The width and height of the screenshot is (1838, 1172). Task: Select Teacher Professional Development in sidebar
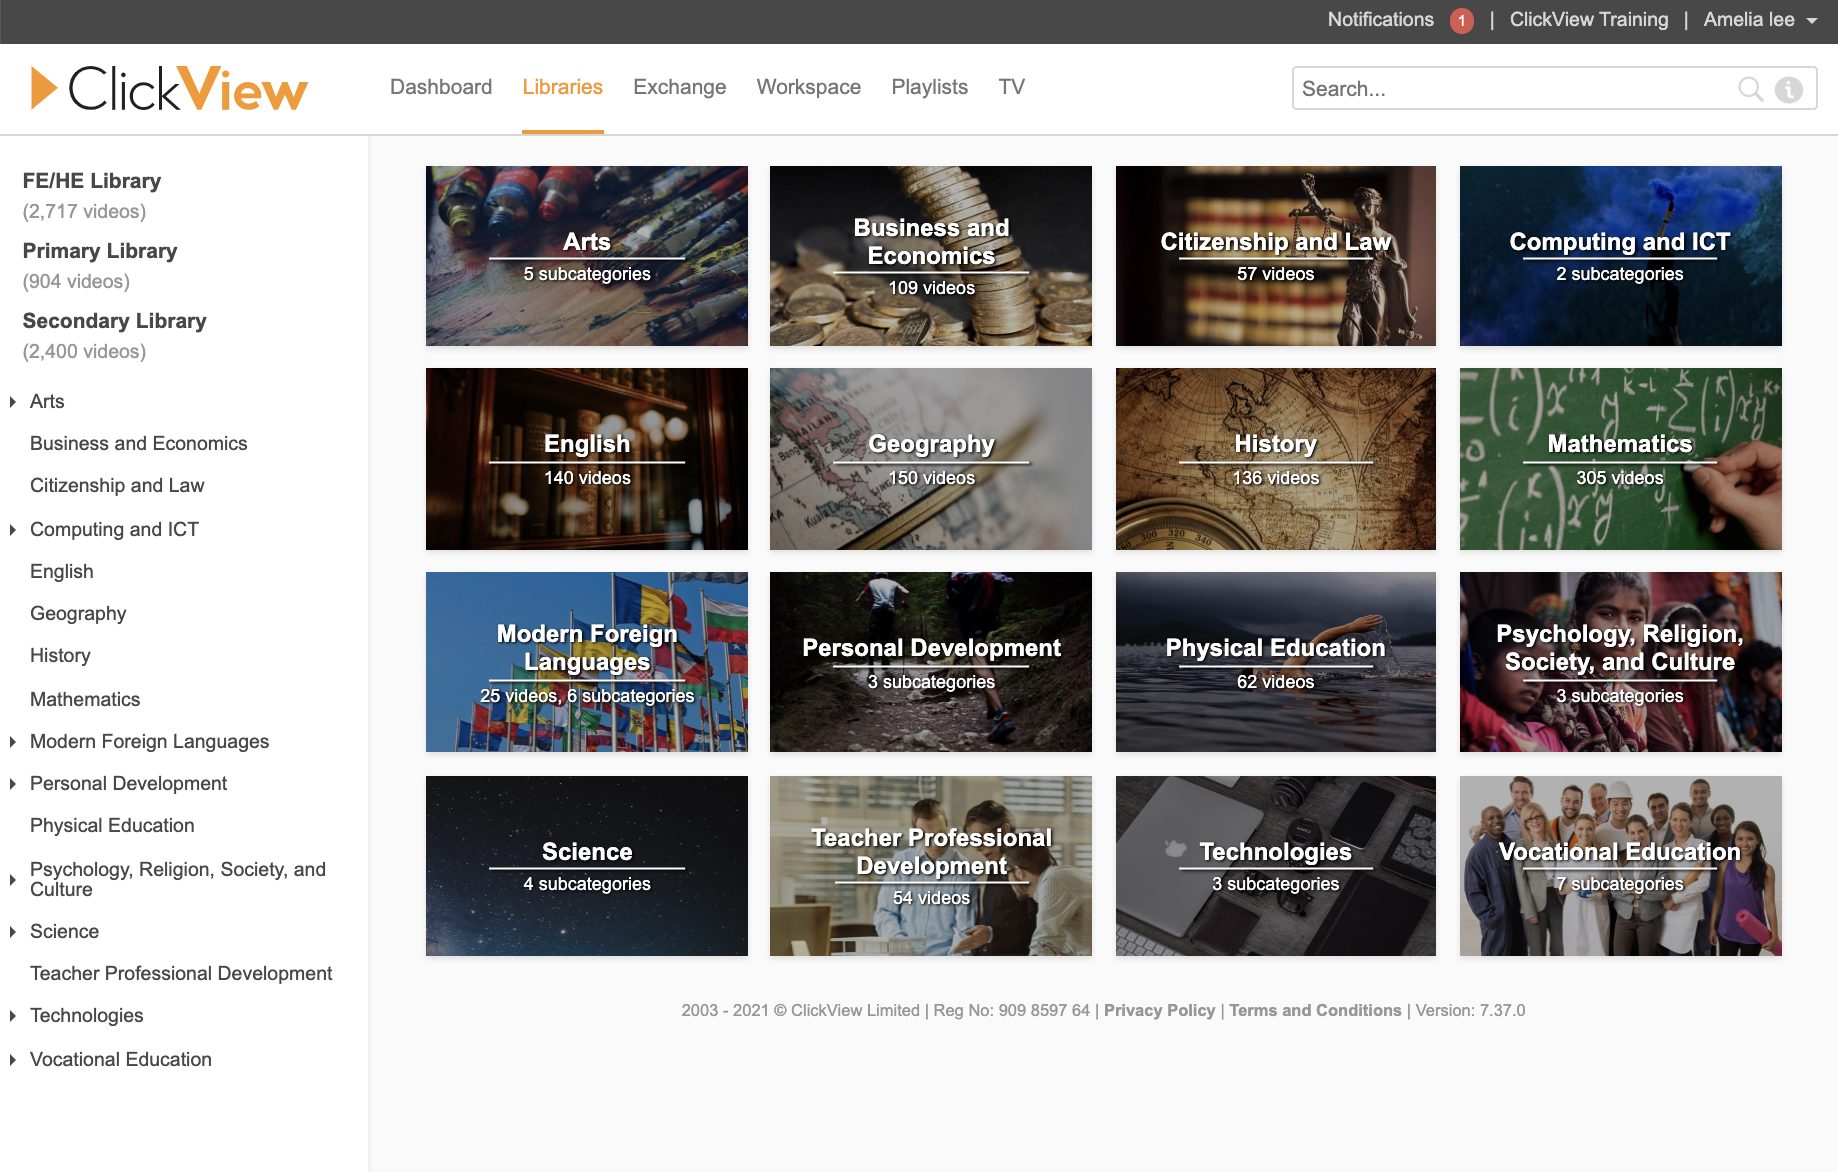(x=181, y=974)
